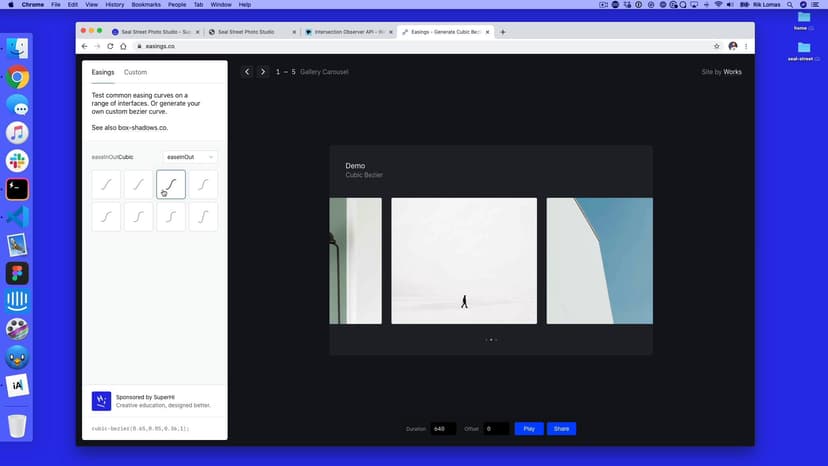Viewport: 828px width, 466px height.
Task: Click the Duration input field
Action: (x=443, y=429)
